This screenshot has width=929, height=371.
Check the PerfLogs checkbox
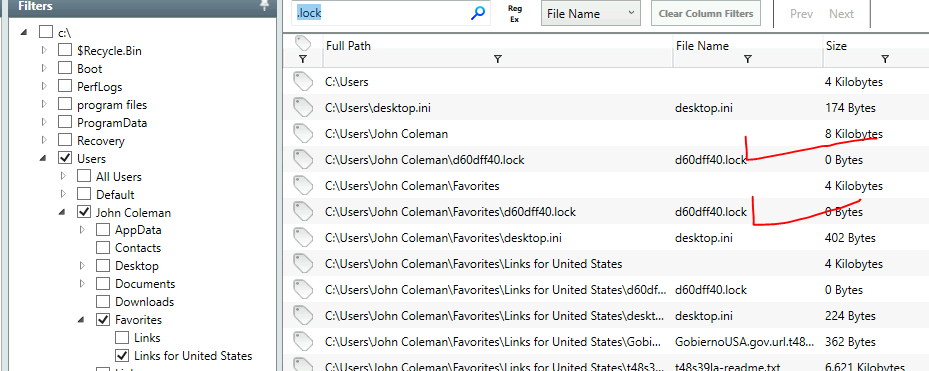tap(65, 87)
